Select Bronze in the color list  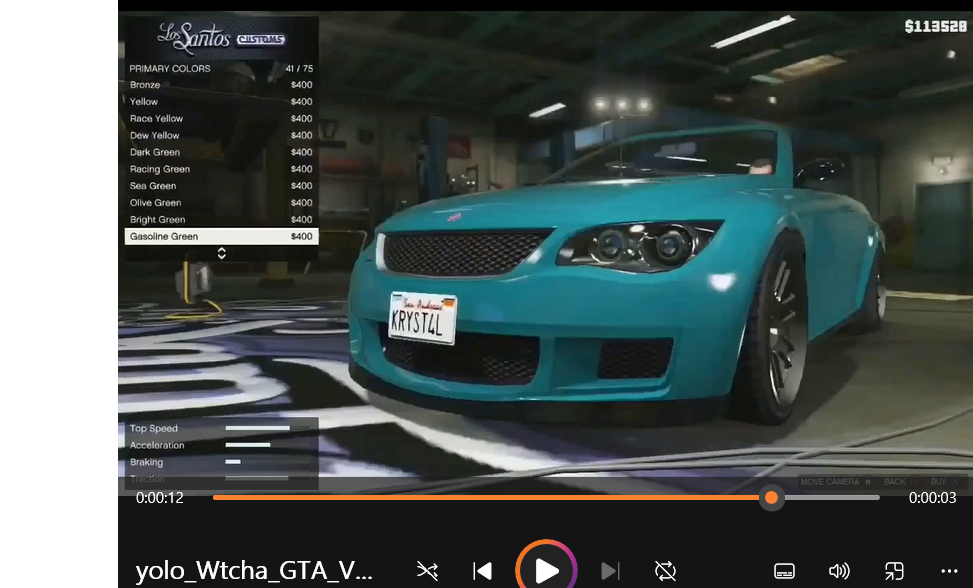click(x=222, y=85)
